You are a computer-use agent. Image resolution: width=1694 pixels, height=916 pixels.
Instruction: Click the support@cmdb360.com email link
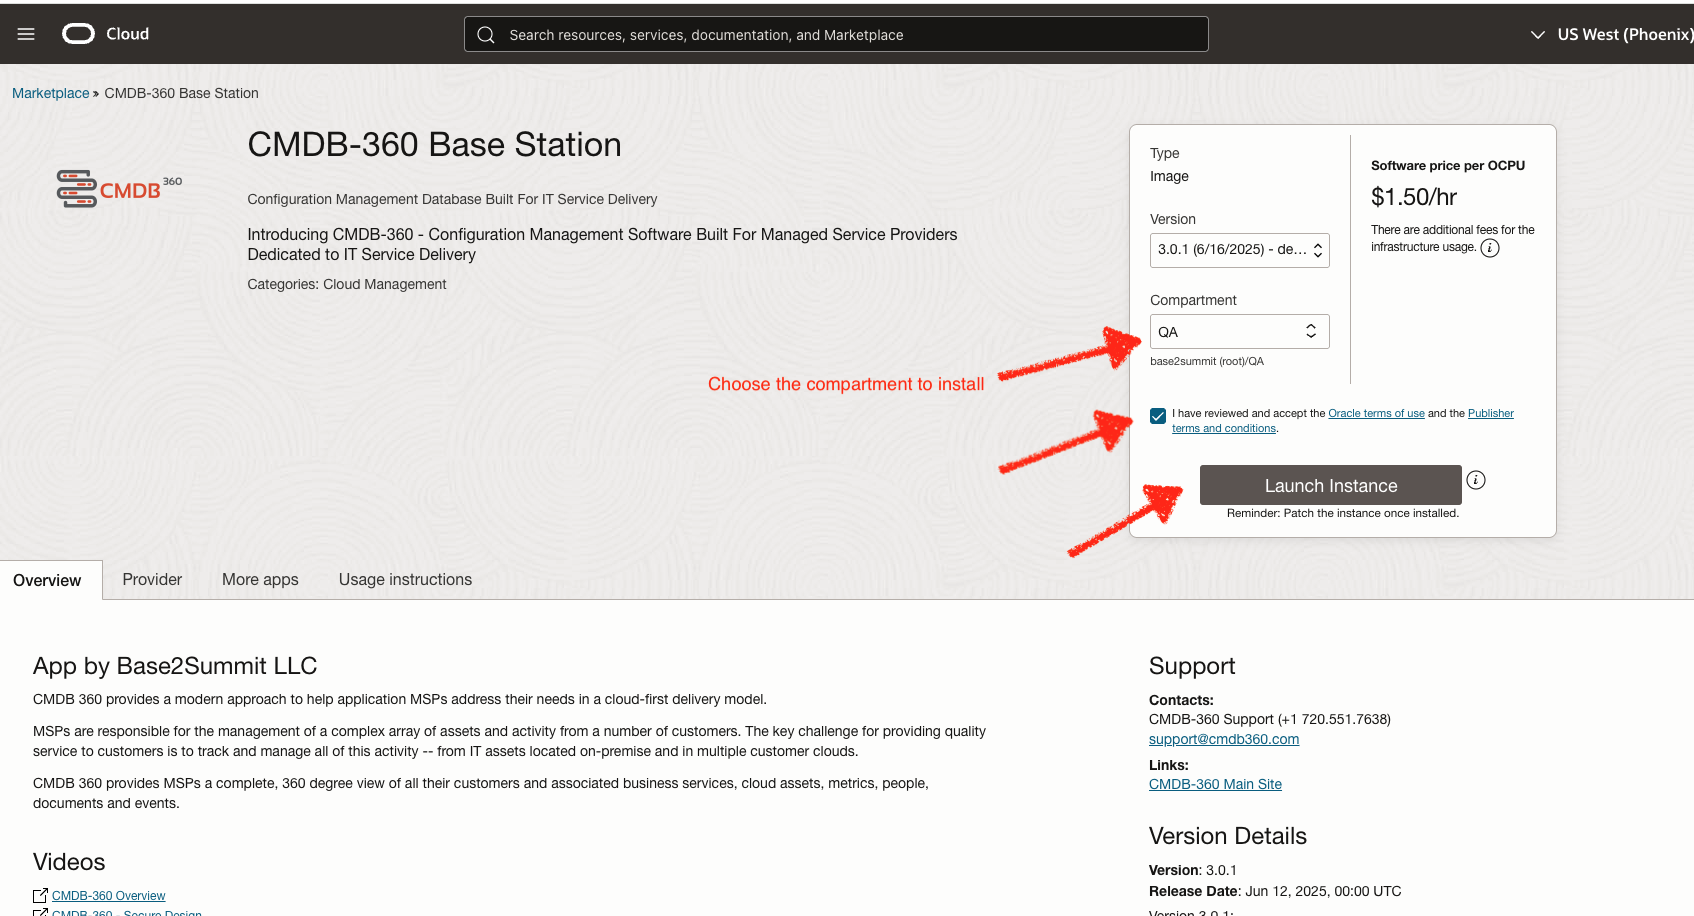coord(1224,739)
